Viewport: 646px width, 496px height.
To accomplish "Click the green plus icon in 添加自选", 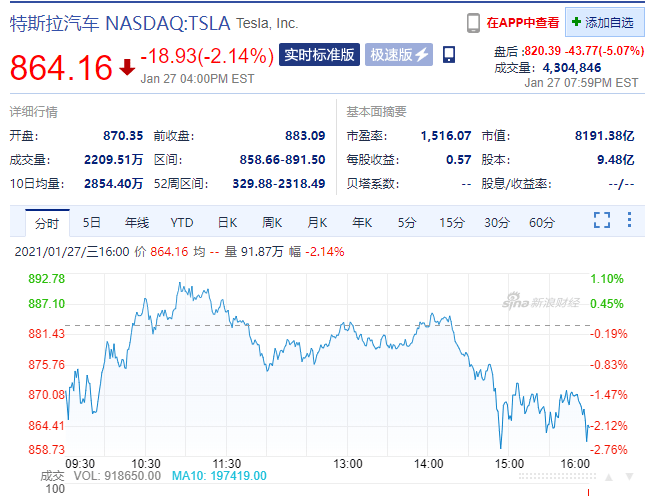I will pos(576,22).
